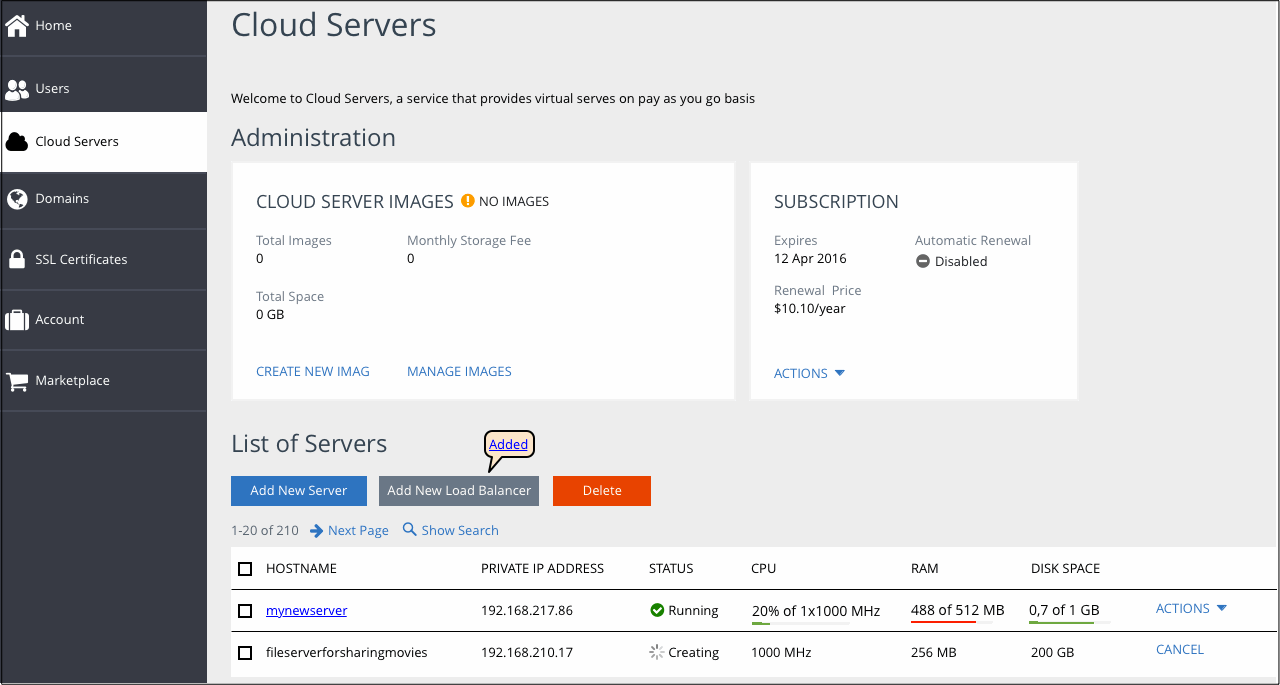Click the 200 GB disk space value
The image size is (1280, 685).
[1052, 652]
